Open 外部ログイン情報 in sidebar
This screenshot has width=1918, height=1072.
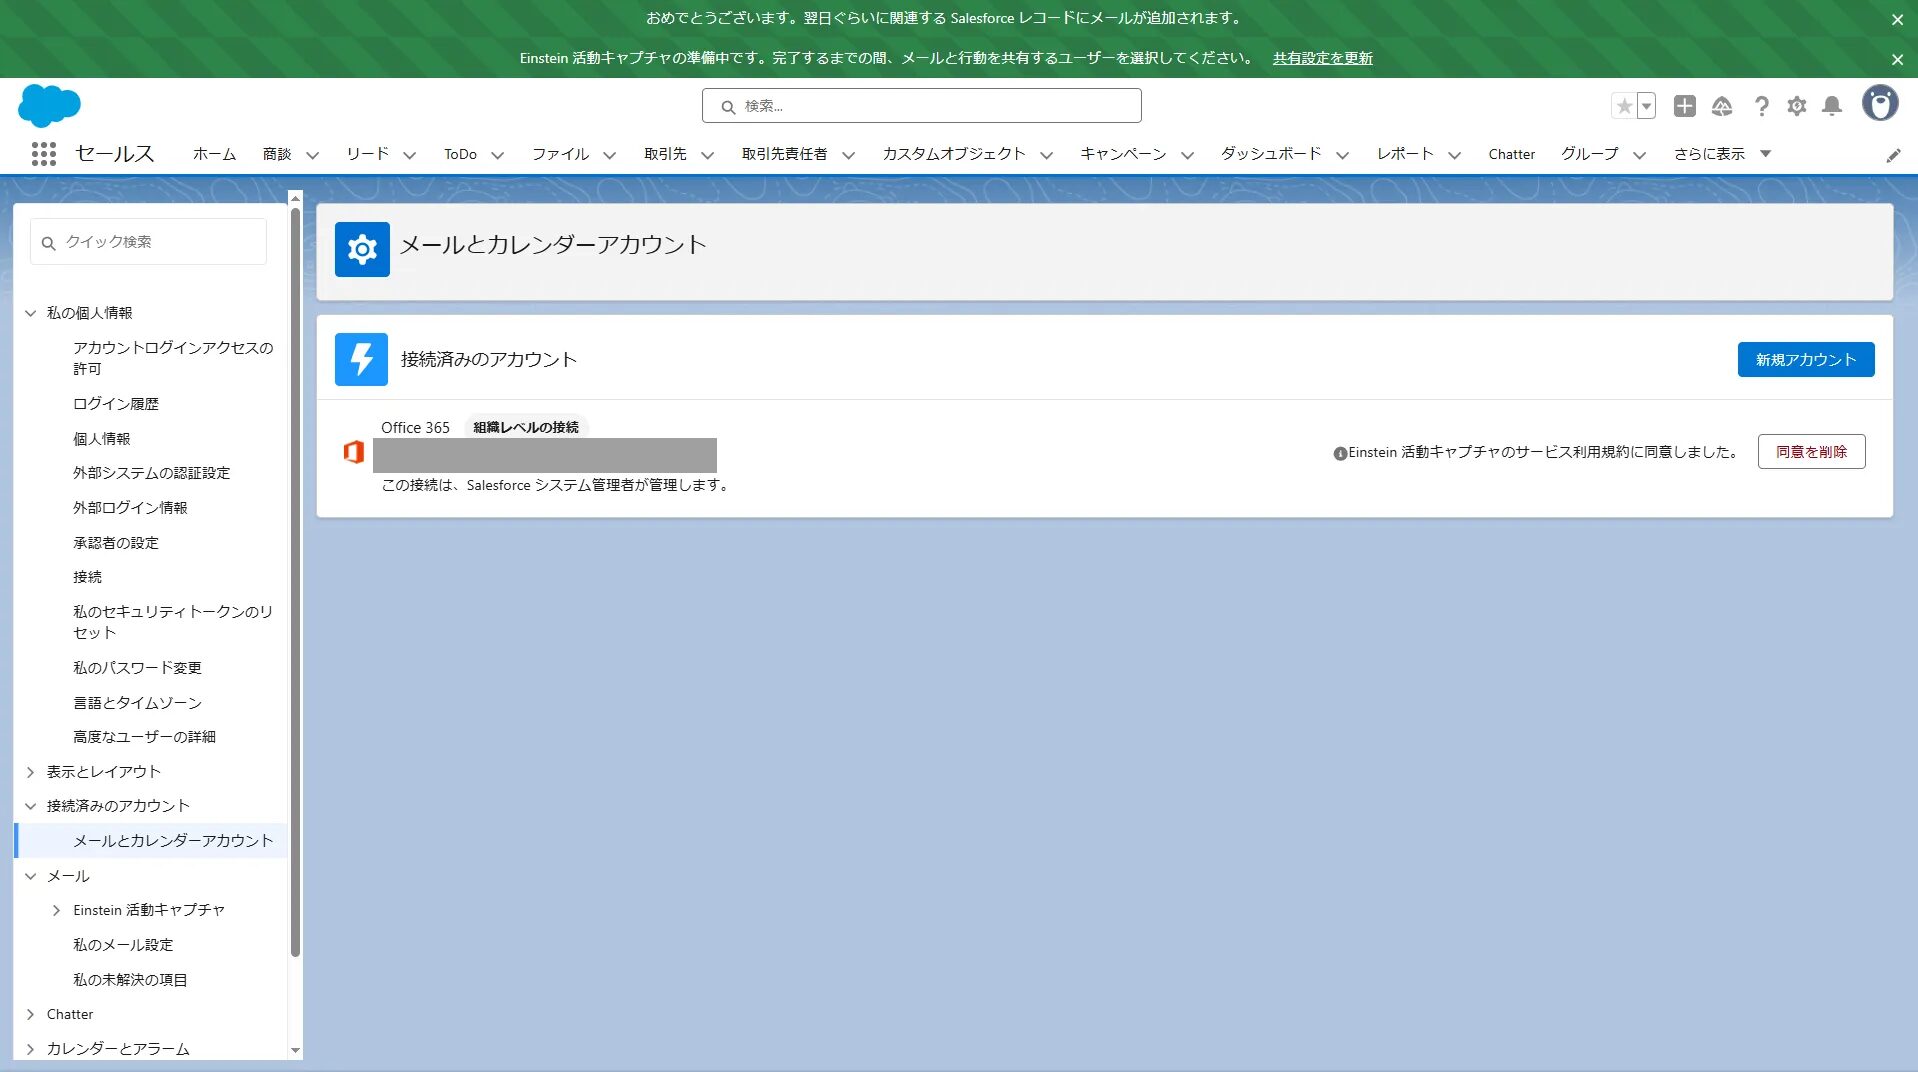tap(130, 508)
